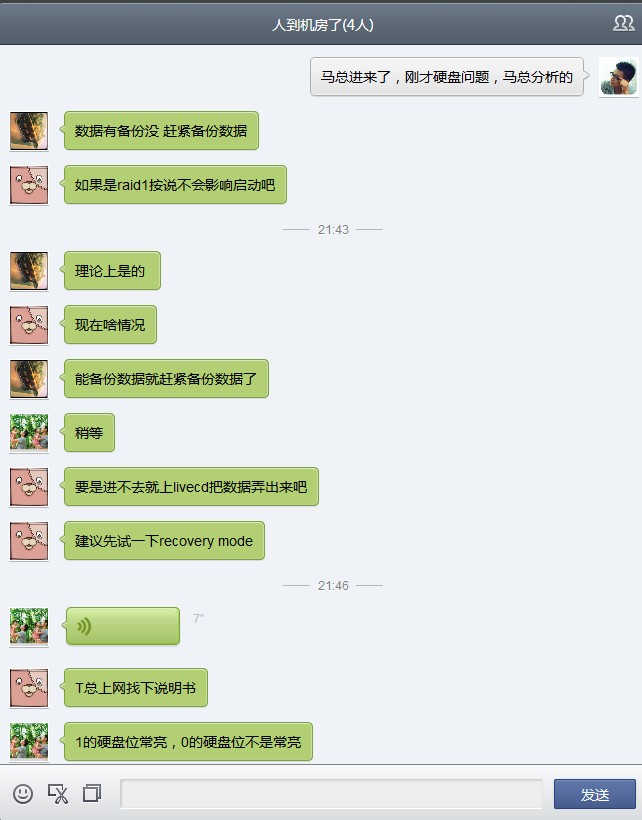Click the file send icon beside scissors
This screenshot has height=820, width=642.
click(x=92, y=793)
